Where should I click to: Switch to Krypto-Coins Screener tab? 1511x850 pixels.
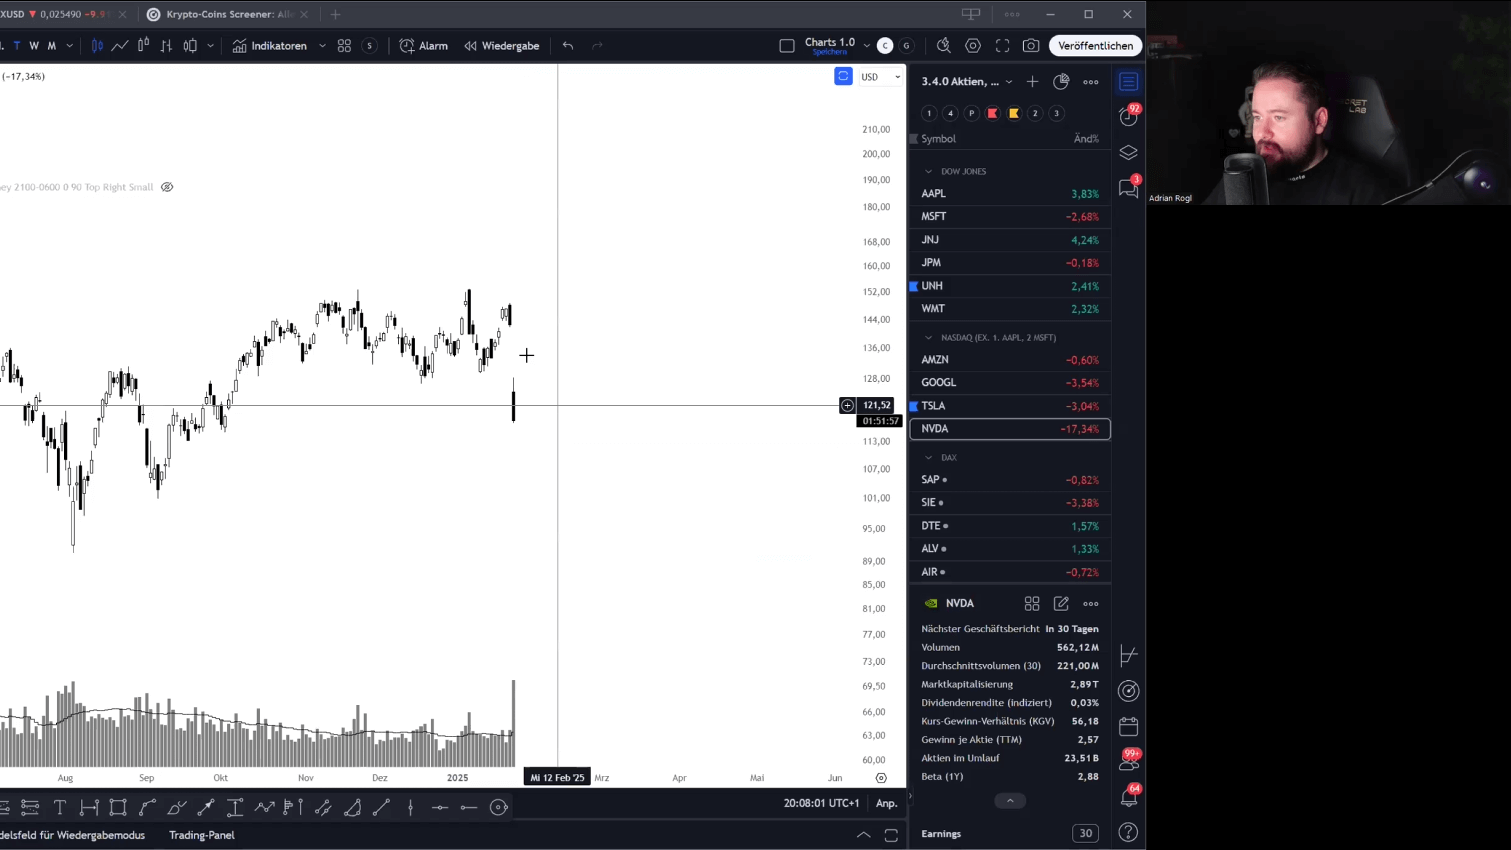click(x=229, y=15)
